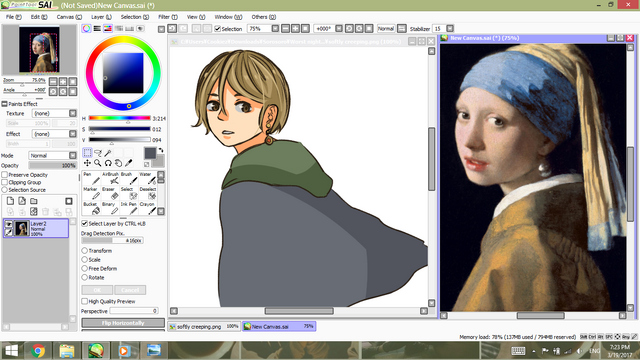The height and width of the screenshot is (360, 640).
Task: Swap foreground and background colors
Action: coord(161,150)
